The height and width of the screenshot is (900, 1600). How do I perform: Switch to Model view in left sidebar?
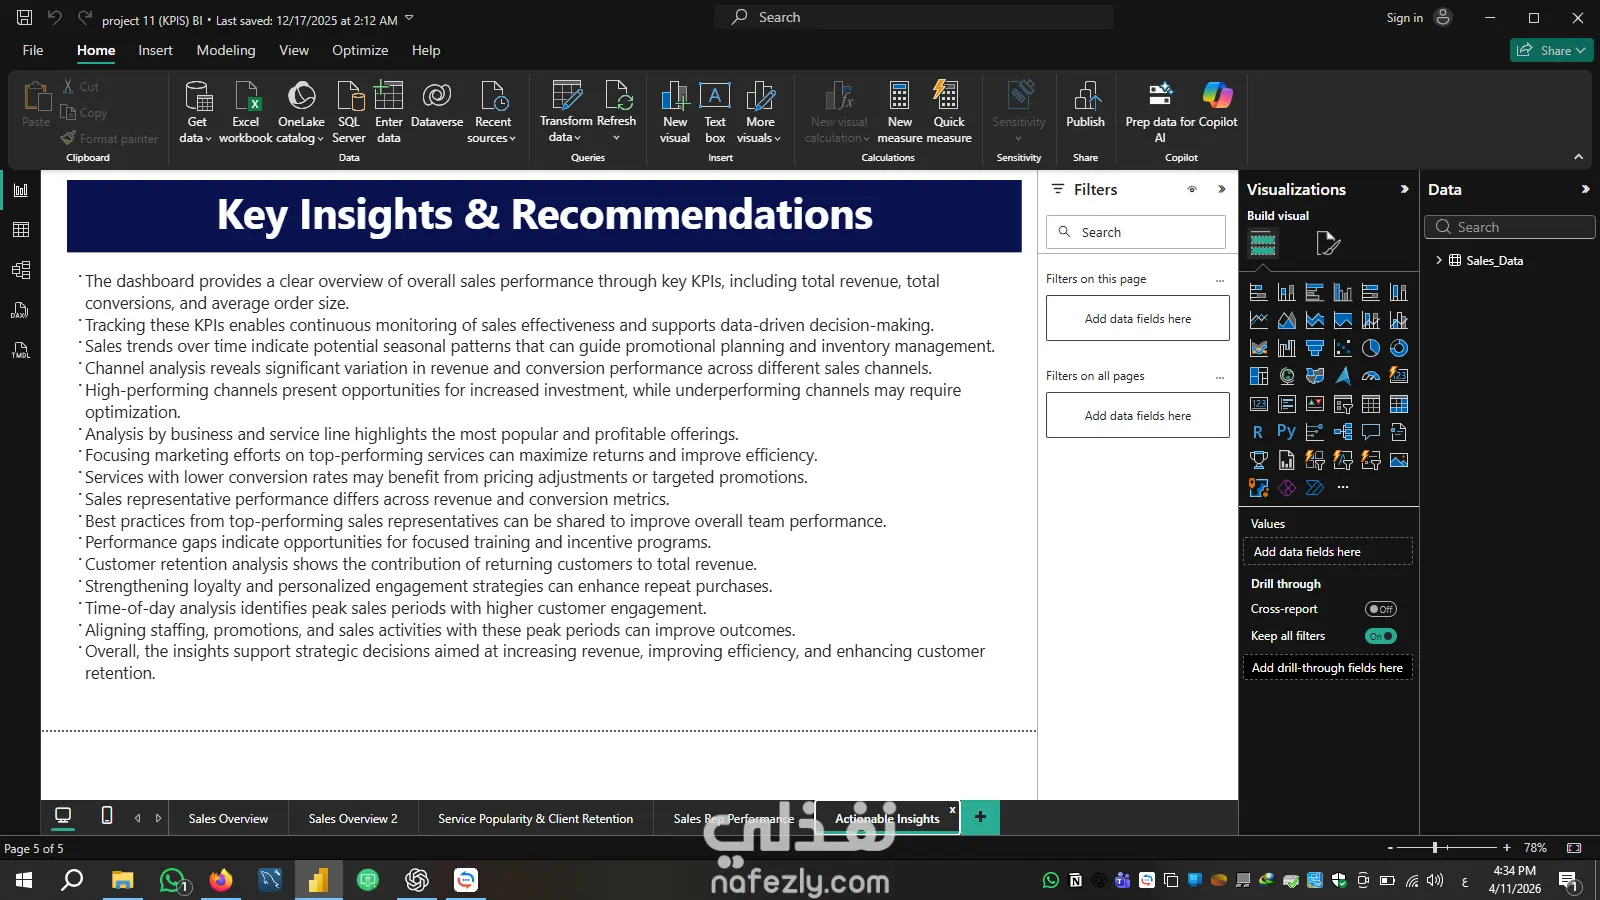(x=21, y=270)
